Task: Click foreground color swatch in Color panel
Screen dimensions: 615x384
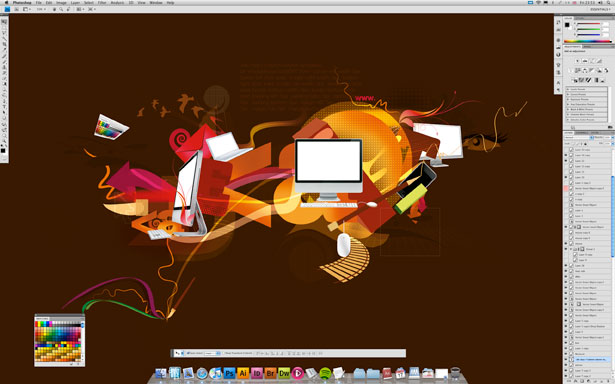Action: 567,25
